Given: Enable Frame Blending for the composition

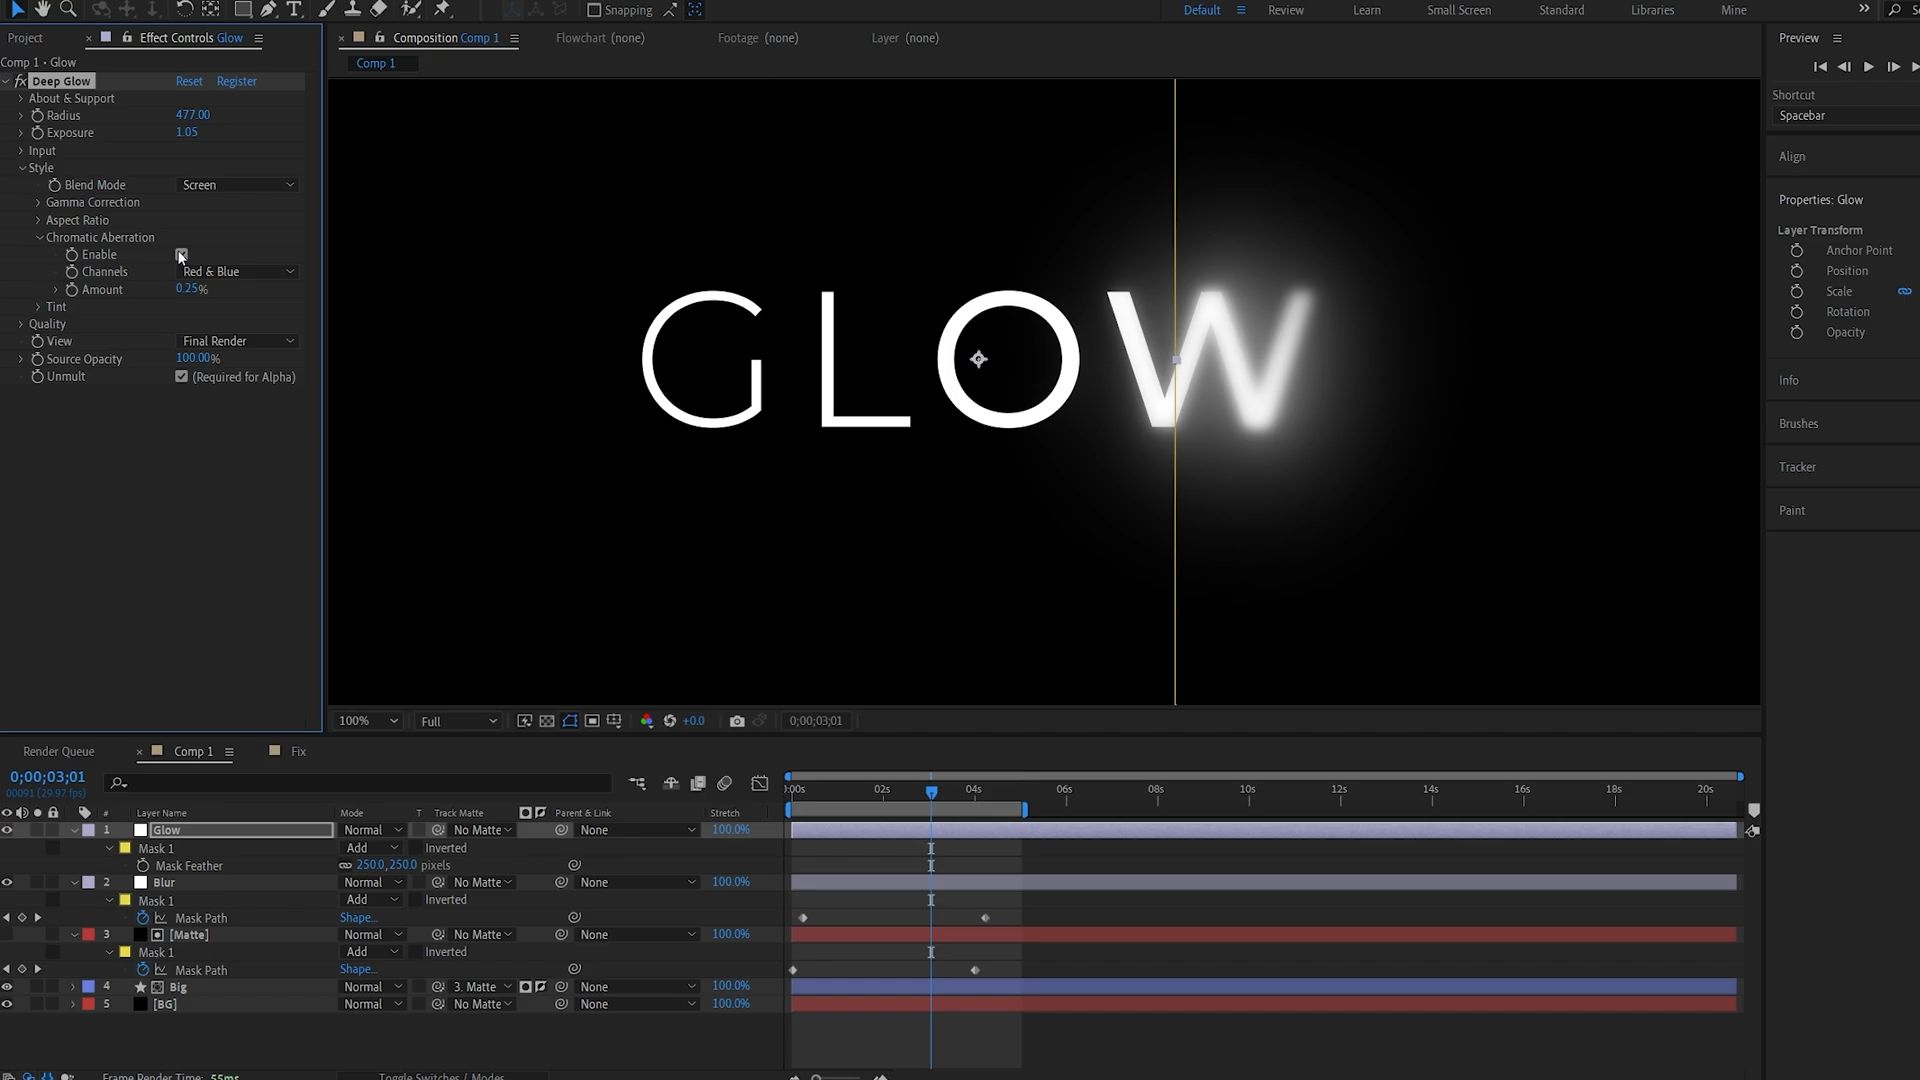Looking at the screenshot, I should 698,783.
